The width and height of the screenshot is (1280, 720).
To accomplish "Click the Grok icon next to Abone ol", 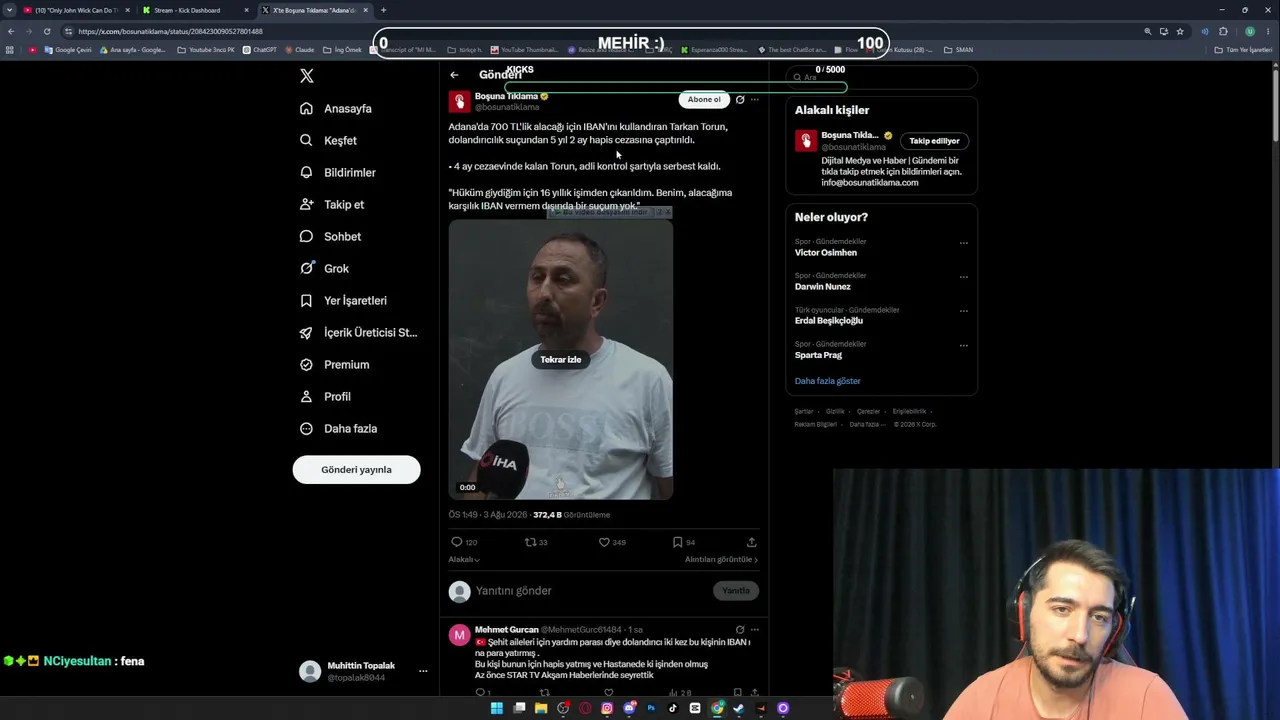I will (x=740, y=100).
